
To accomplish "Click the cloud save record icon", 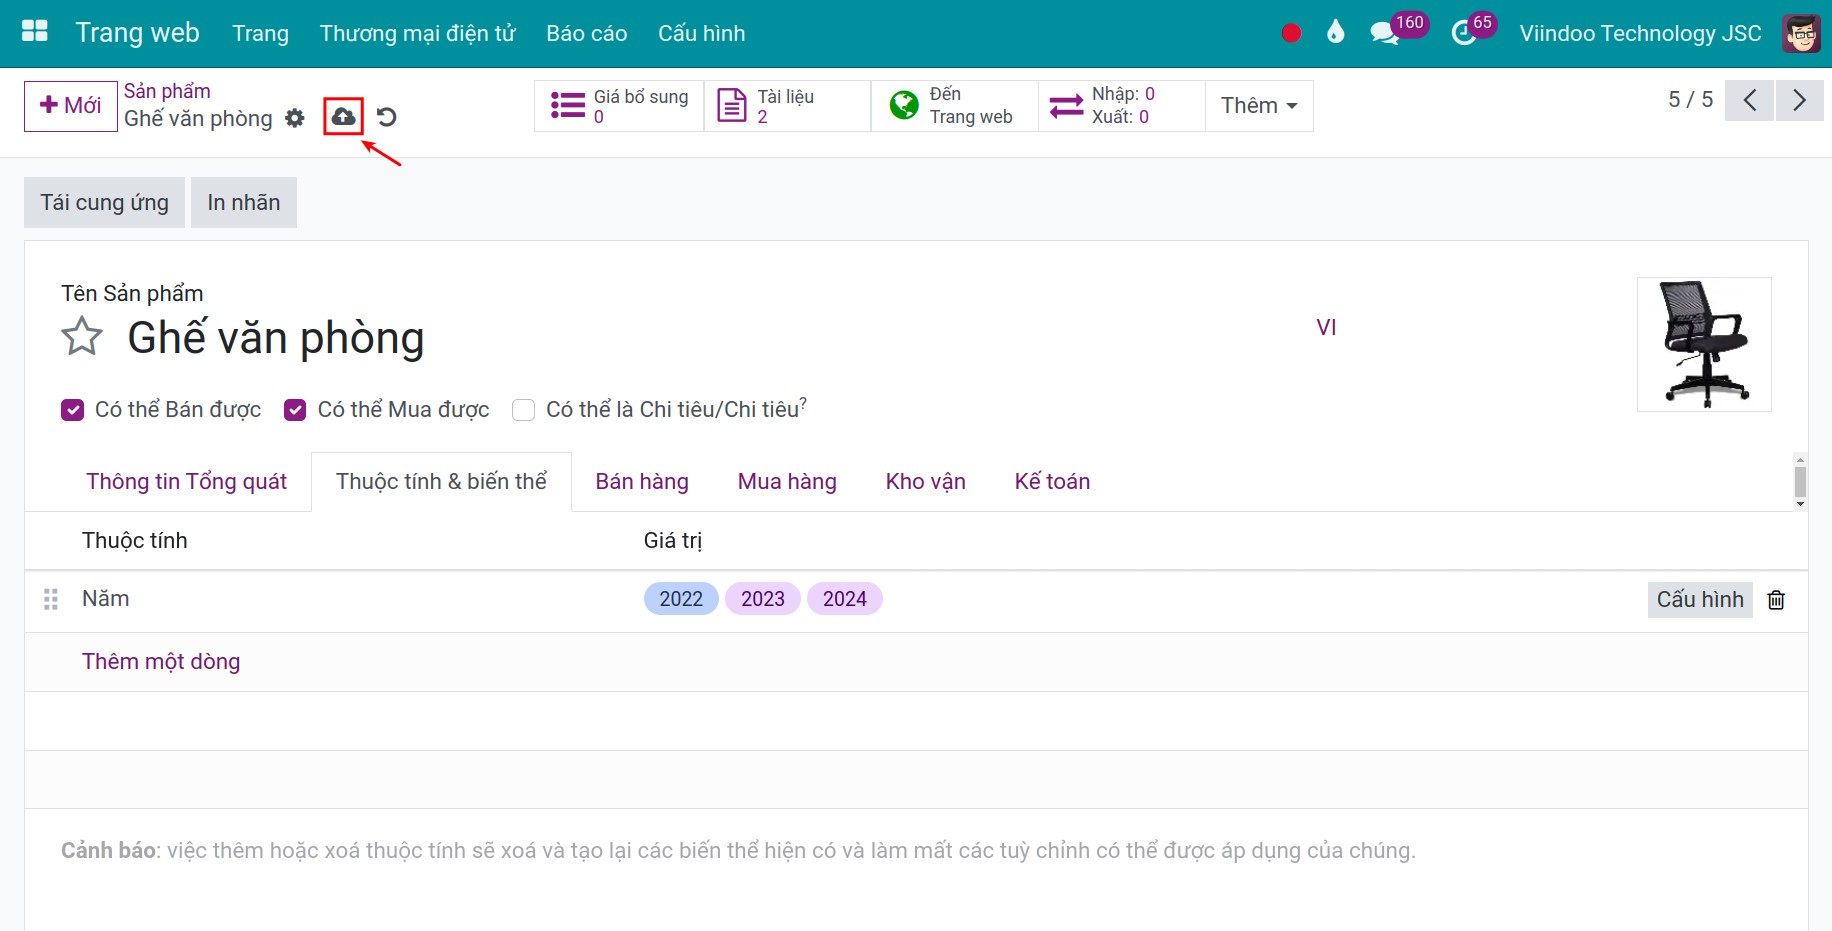I will 343,117.
